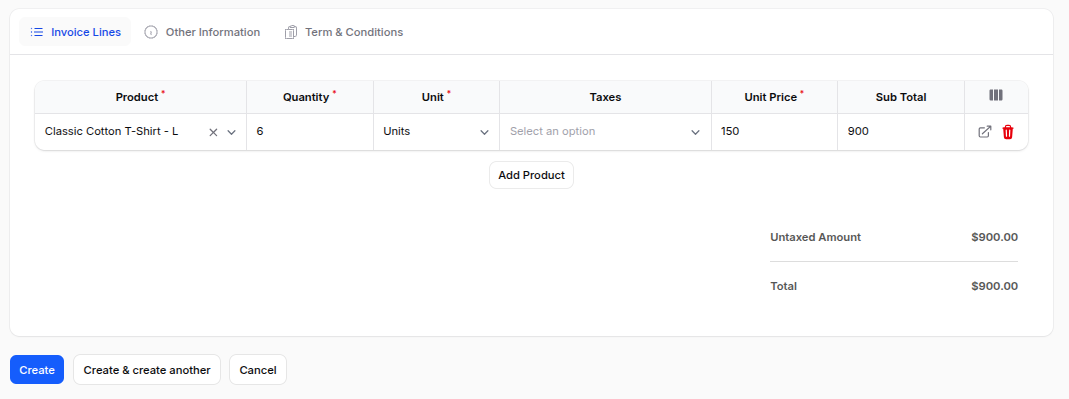The image size is (1069, 399).
Task: Click the Quantity column header
Action: pos(310,97)
